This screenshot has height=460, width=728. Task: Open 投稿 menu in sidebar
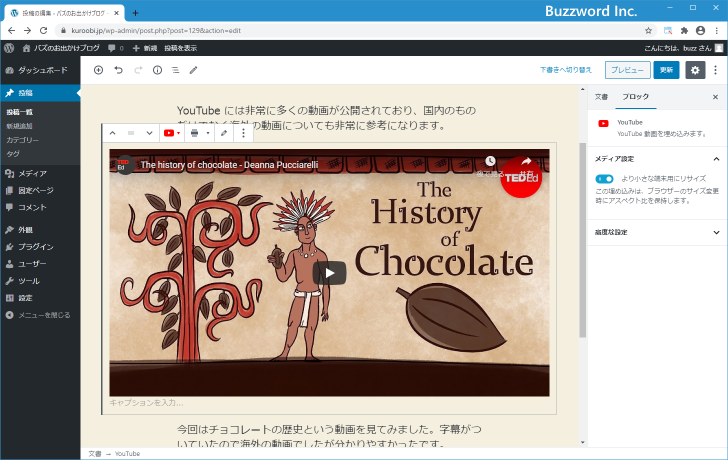click(40, 93)
